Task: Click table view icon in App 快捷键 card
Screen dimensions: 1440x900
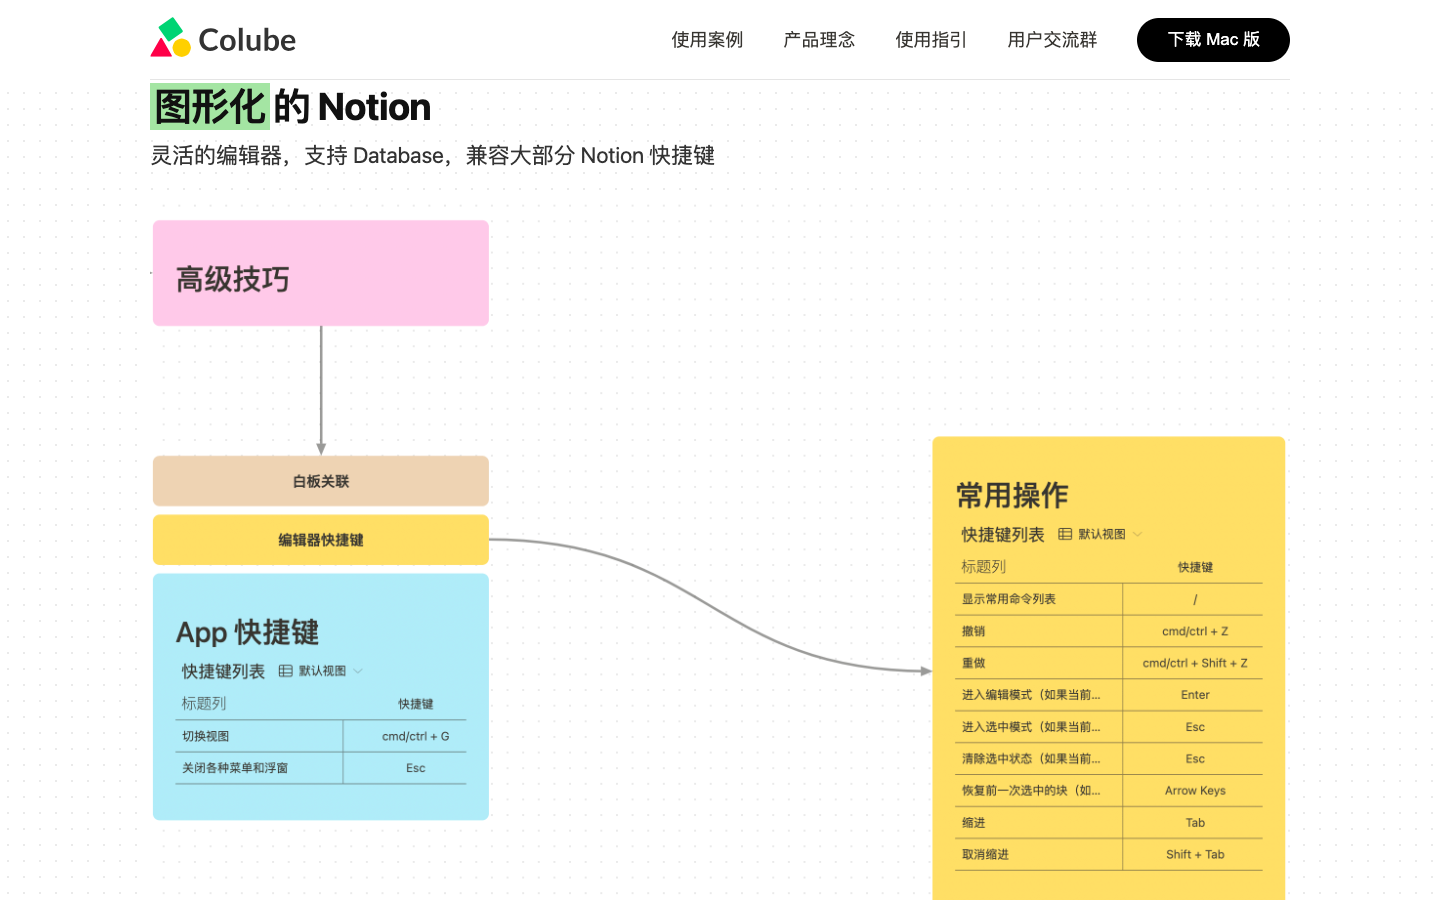Action: click(286, 671)
